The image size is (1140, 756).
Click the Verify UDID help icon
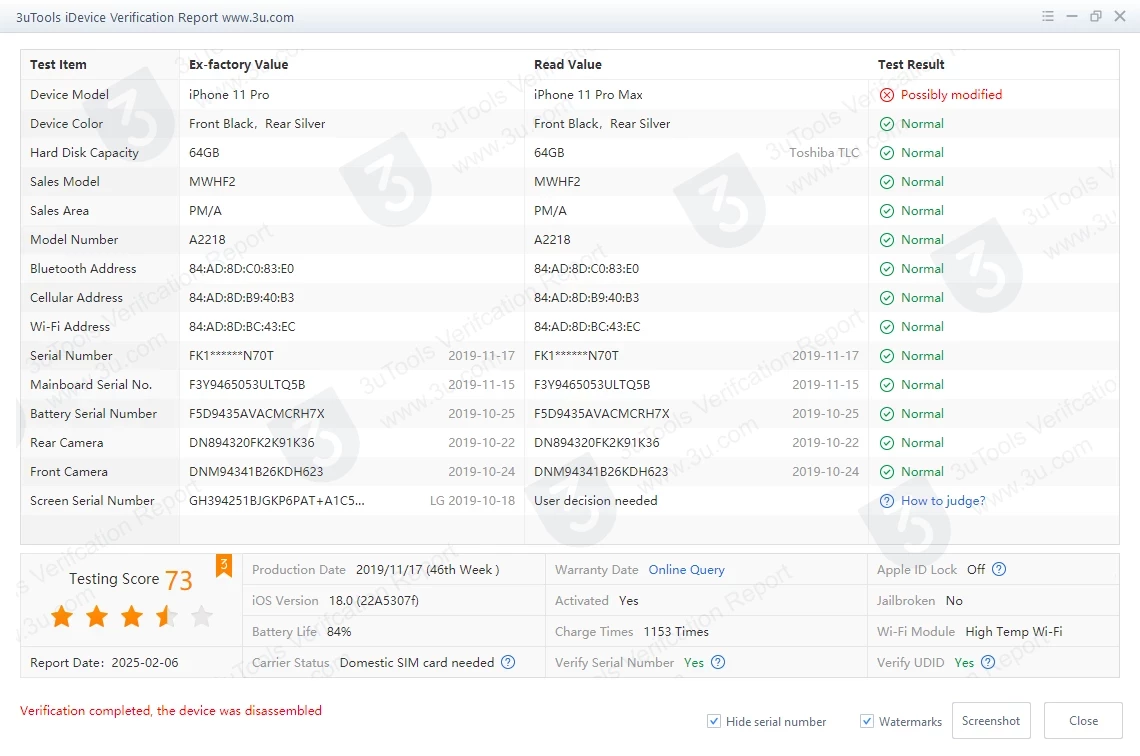click(987, 662)
